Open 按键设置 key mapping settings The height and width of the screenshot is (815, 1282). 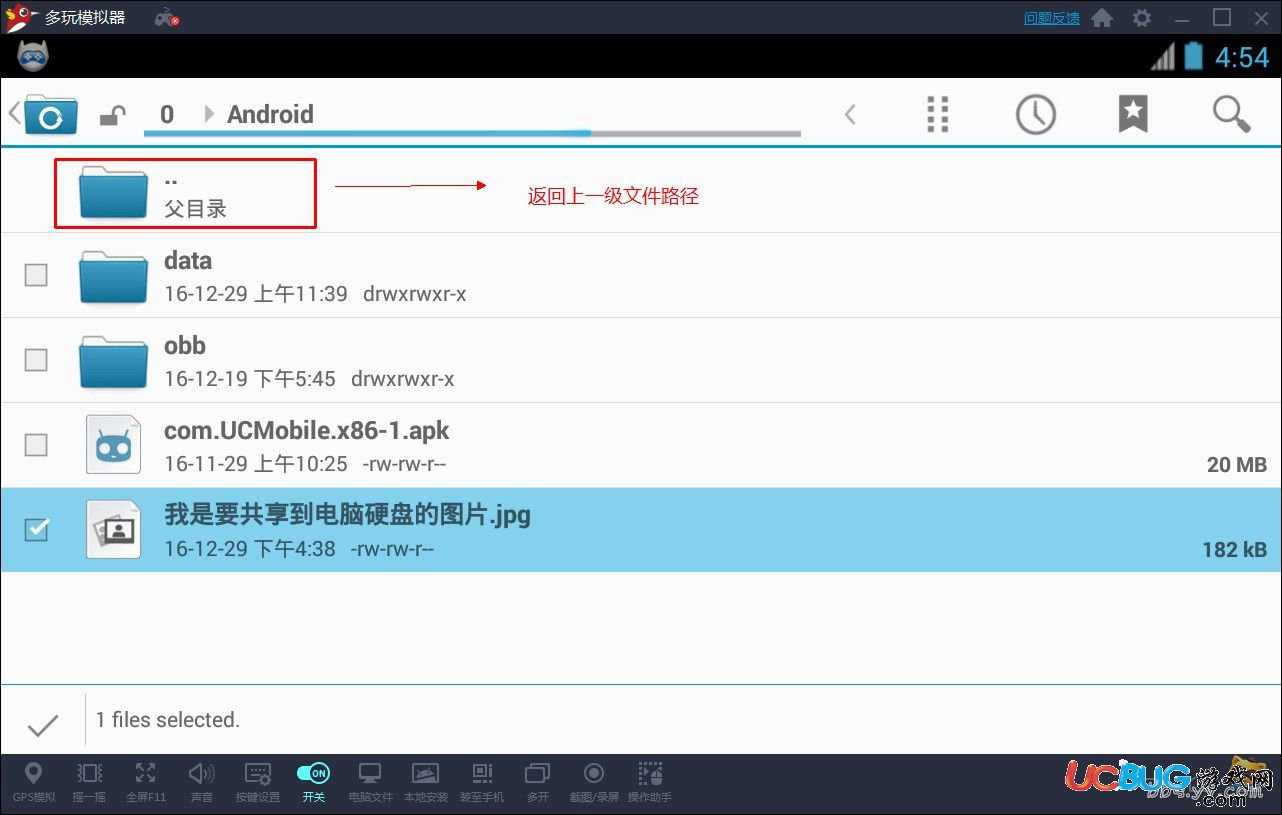[x=257, y=782]
